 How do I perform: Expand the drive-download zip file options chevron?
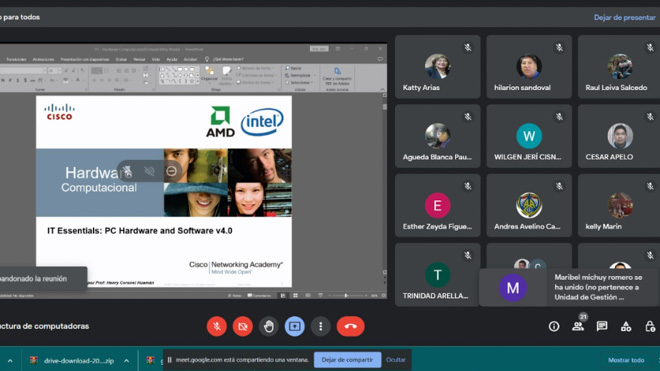(x=126, y=360)
